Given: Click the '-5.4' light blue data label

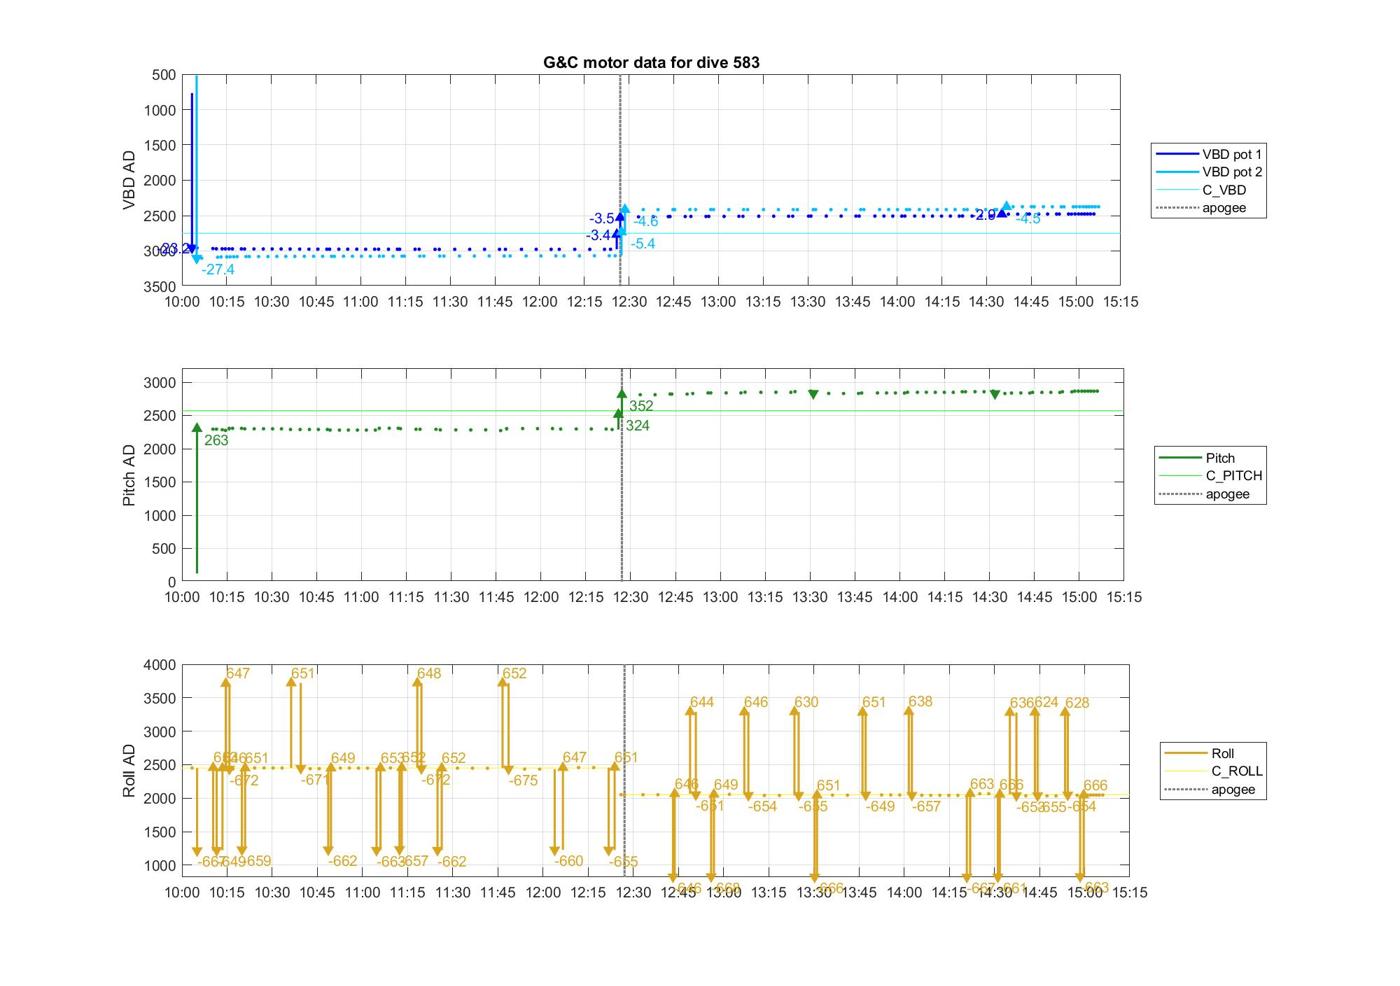Looking at the screenshot, I should [643, 244].
